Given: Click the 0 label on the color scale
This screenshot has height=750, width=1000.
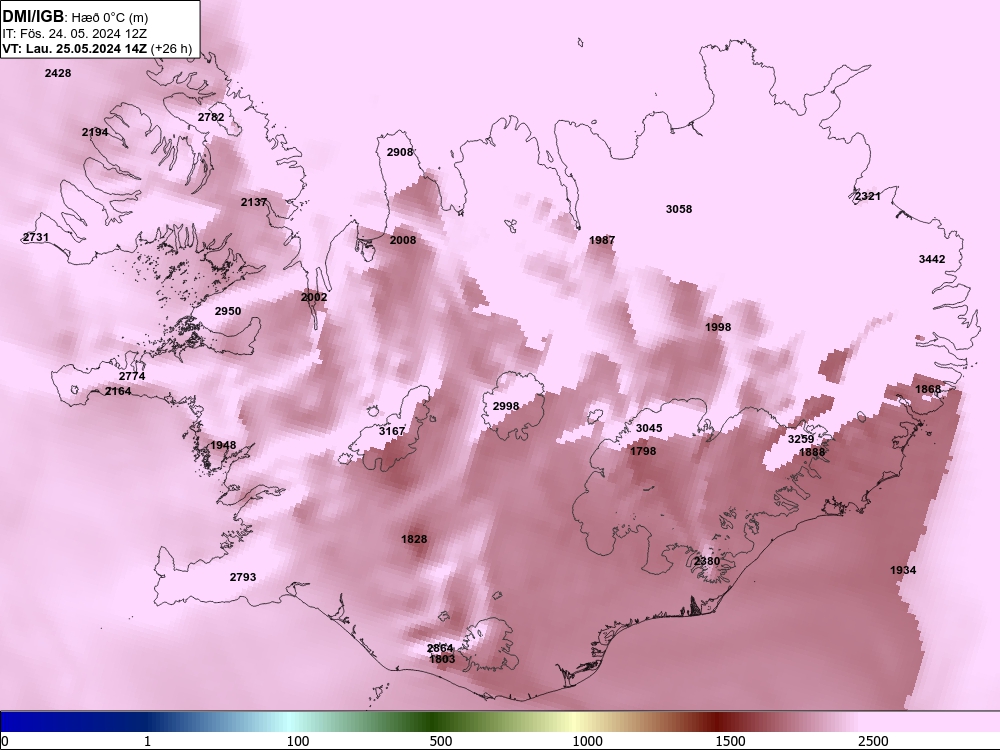Looking at the screenshot, I should [x=5, y=741].
